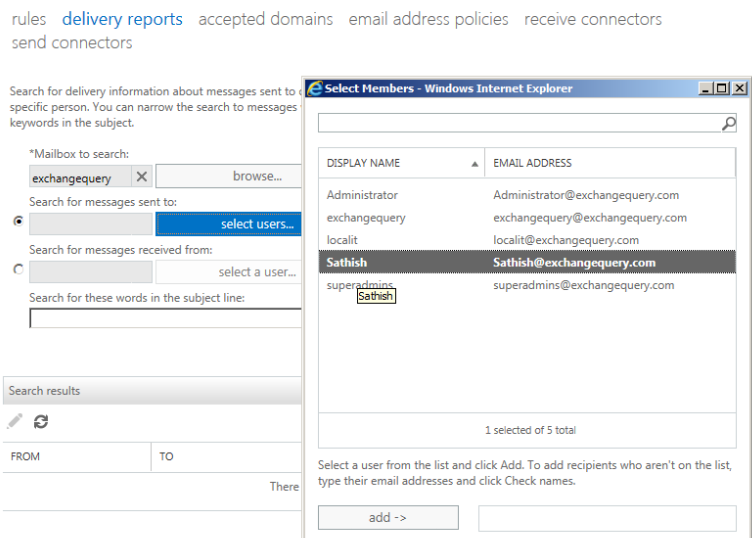Select the localit row
752x538 pixels.
pos(527,240)
